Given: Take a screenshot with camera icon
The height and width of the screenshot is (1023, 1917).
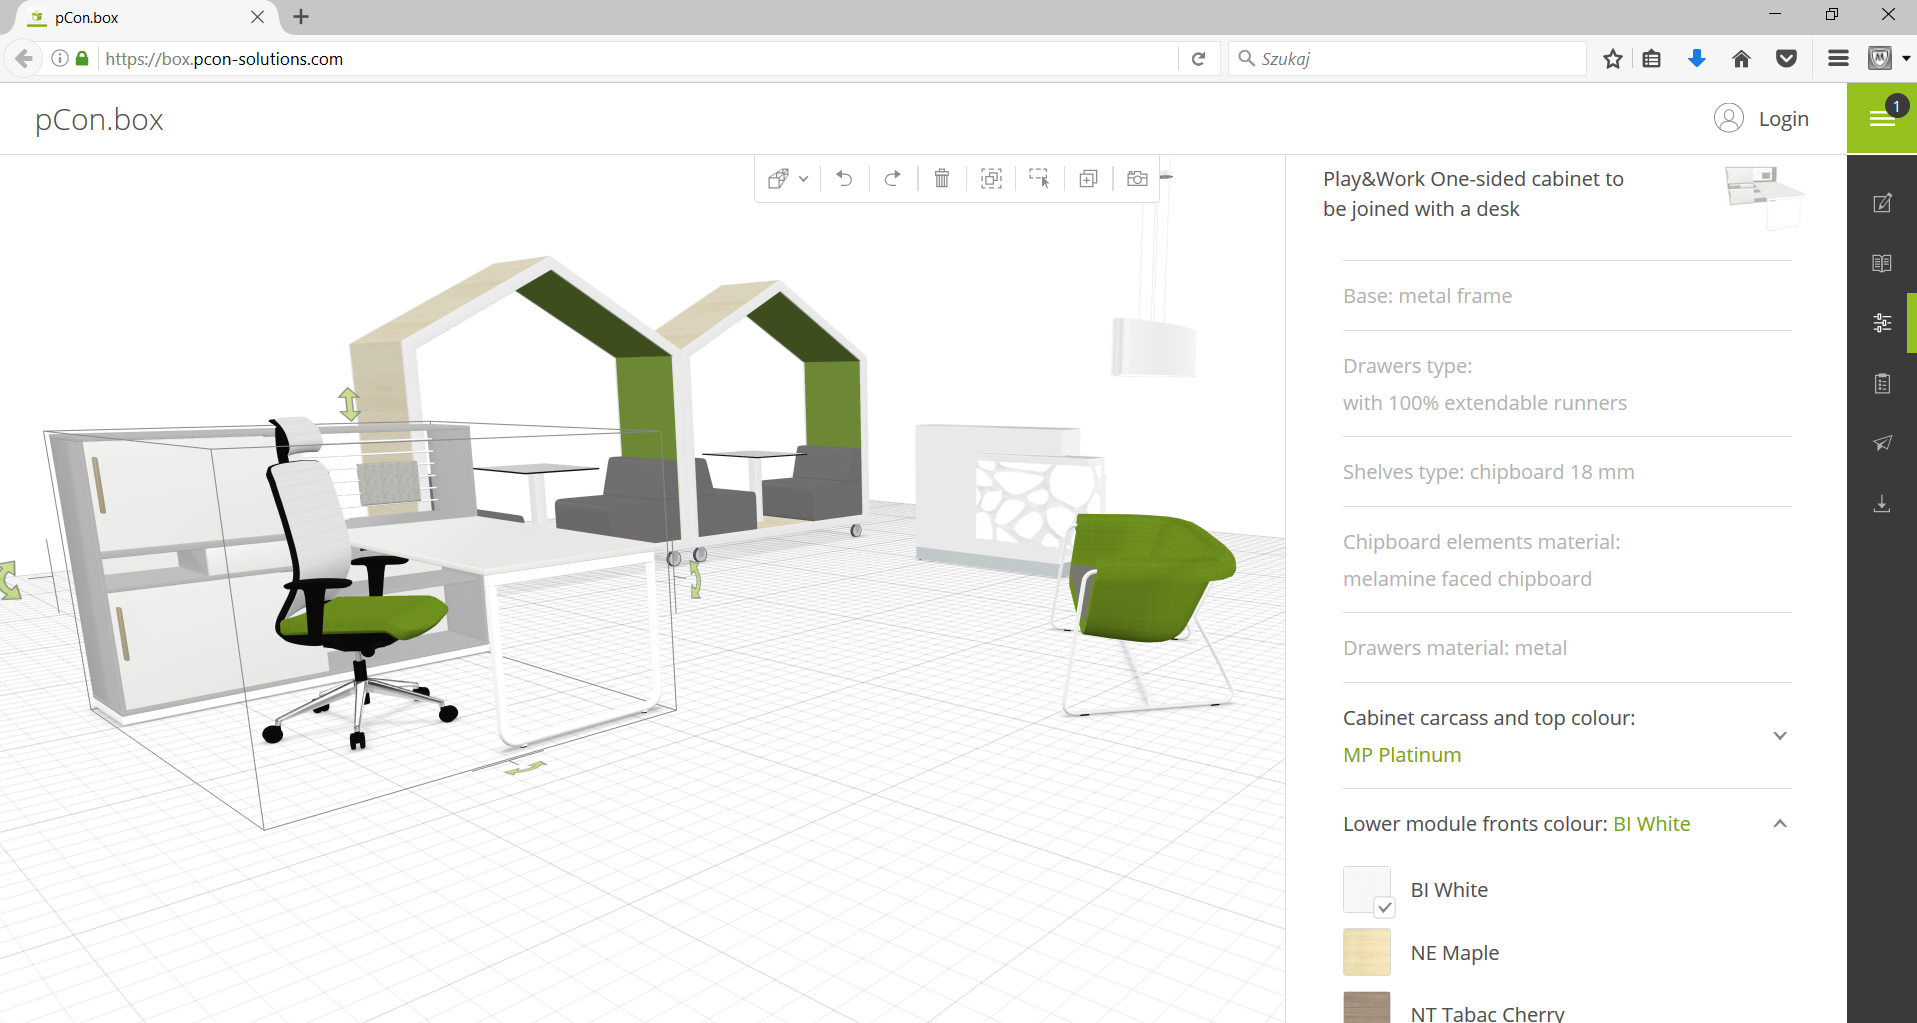Looking at the screenshot, I should (1137, 179).
